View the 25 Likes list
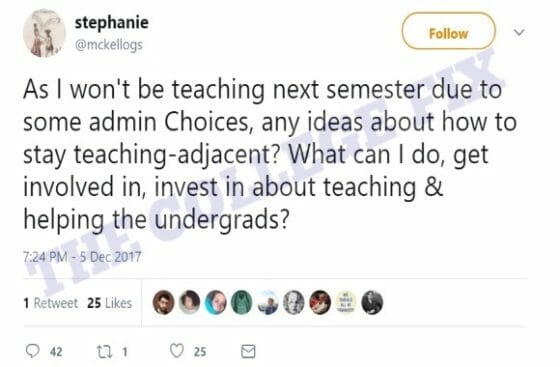Viewport: 560px width, 367px height. tap(110, 303)
